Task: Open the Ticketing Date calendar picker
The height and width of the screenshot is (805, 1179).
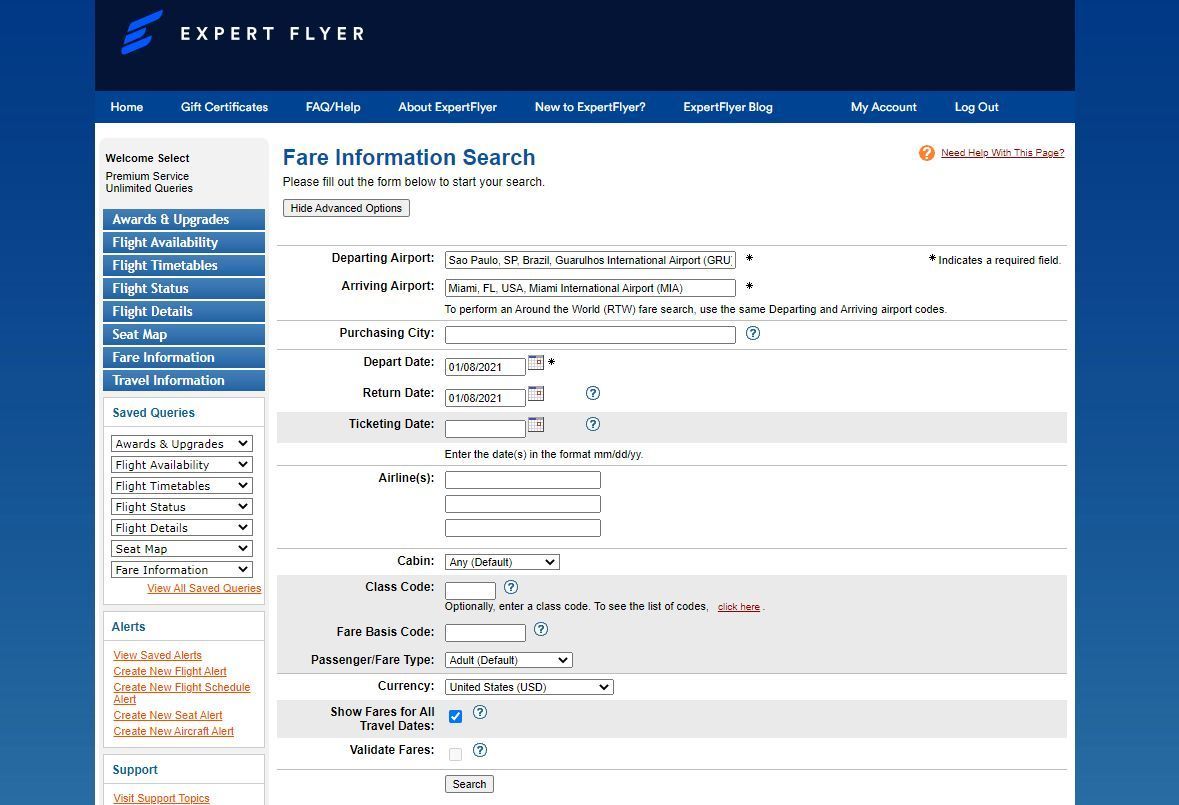Action: (535, 424)
